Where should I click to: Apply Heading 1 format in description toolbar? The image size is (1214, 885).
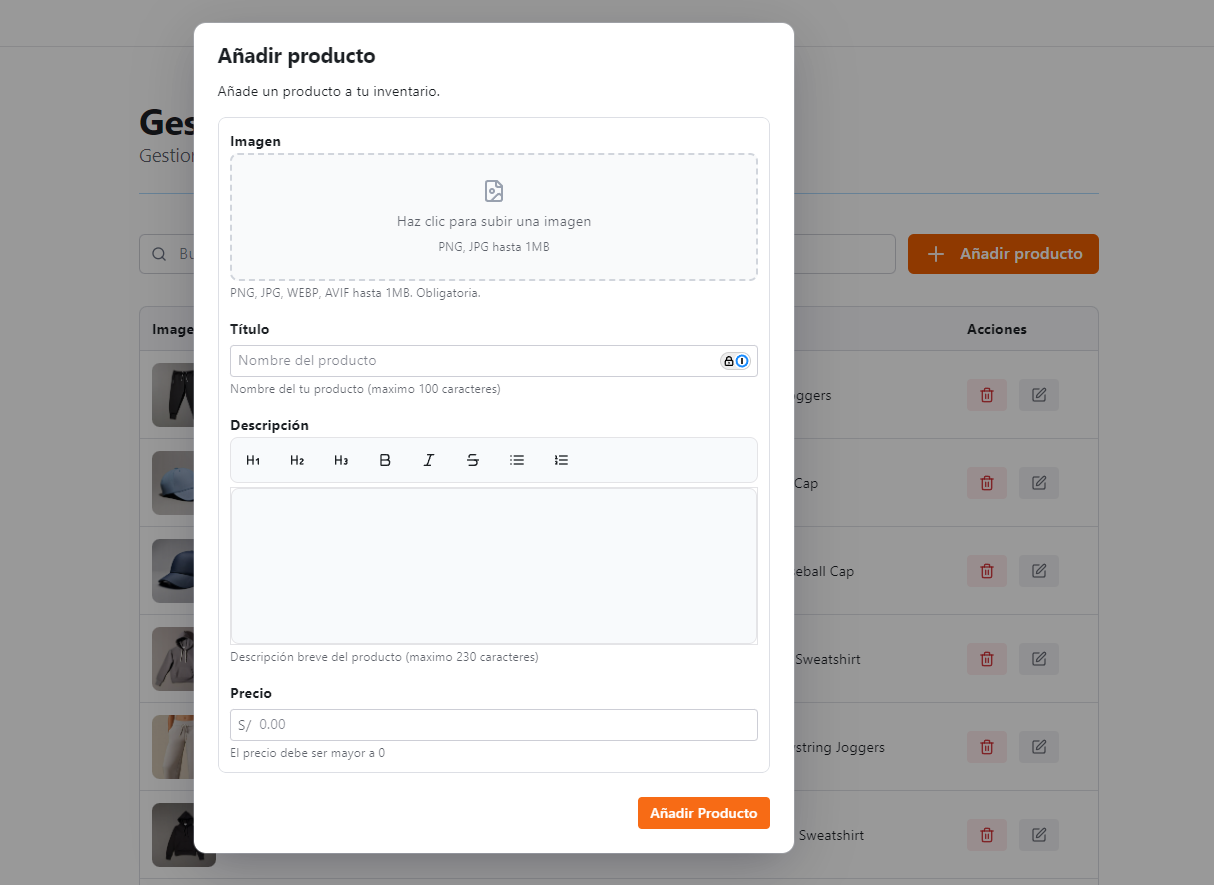(x=253, y=460)
